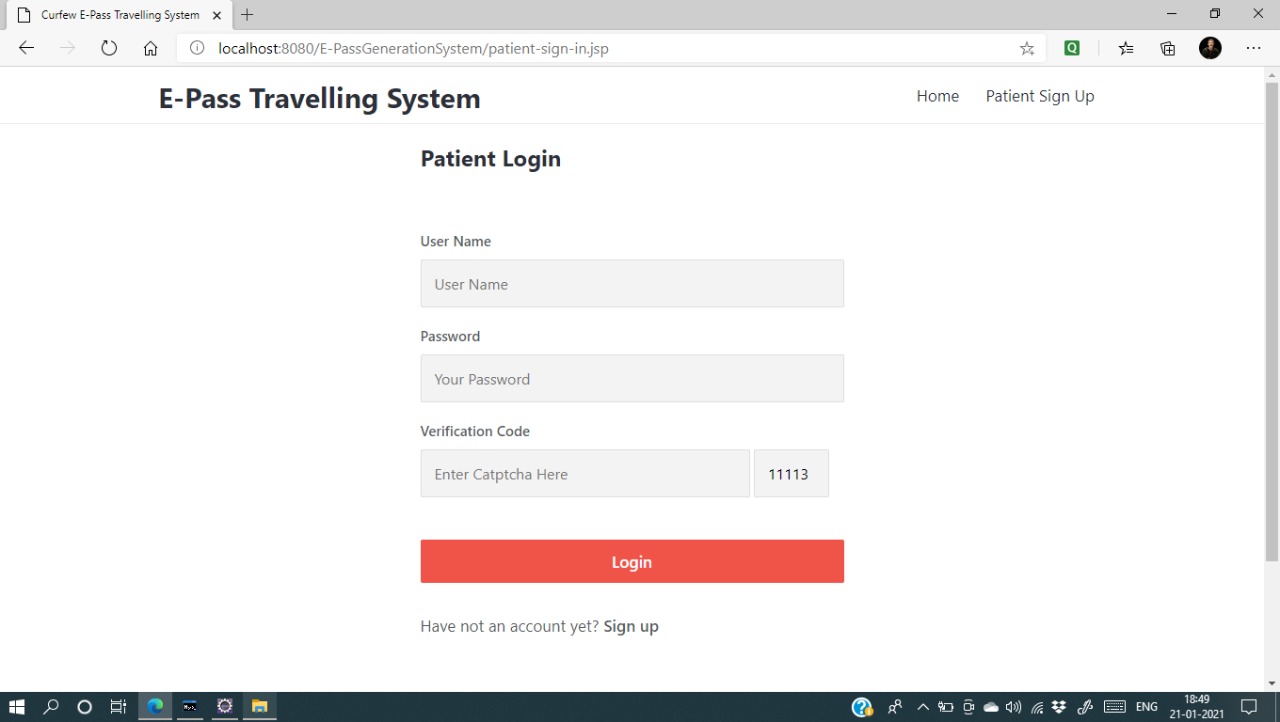
Task: Follow the Sign up link
Action: pyautogui.click(x=631, y=626)
